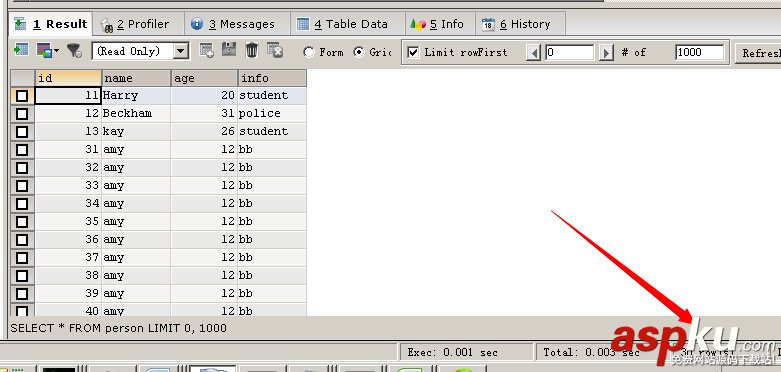Image resolution: width=781 pixels, height=372 pixels.
Task: Select the info cell in row id 32
Action: pos(272,167)
